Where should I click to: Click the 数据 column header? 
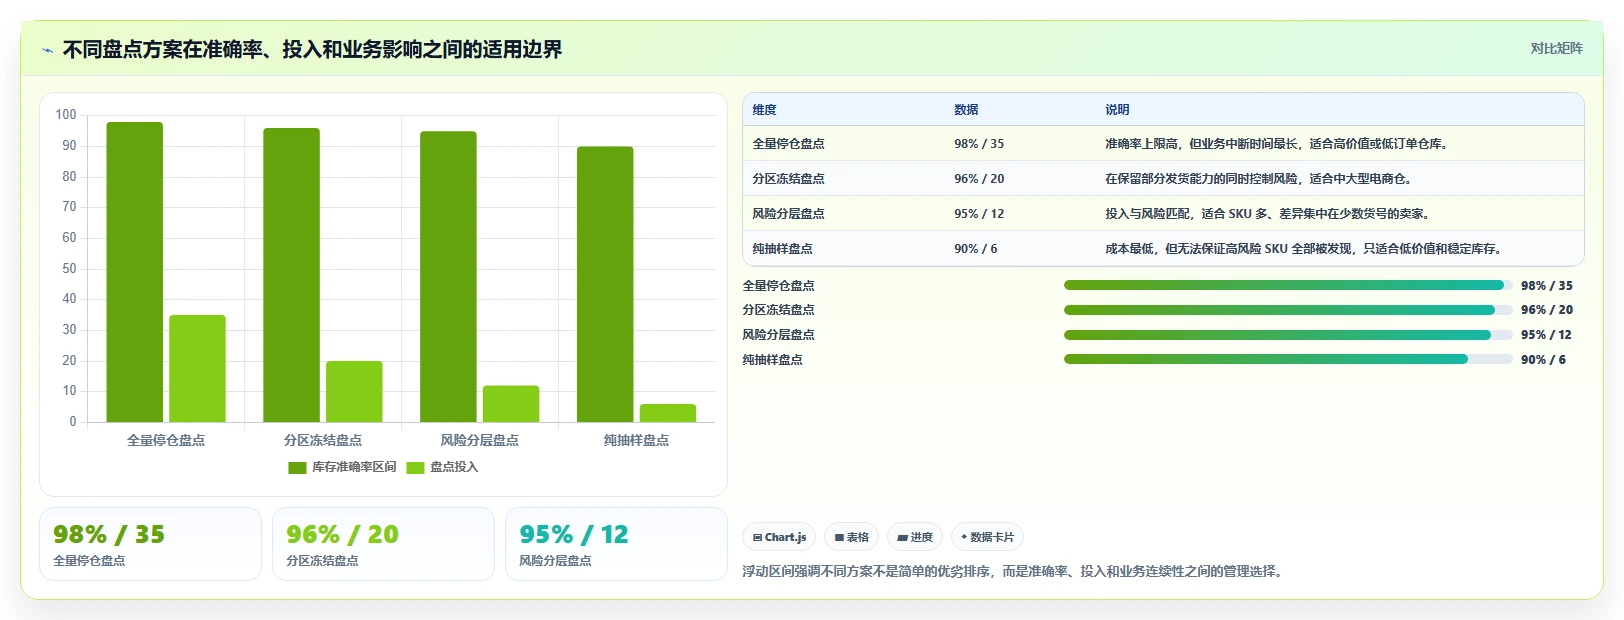point(966,110)
